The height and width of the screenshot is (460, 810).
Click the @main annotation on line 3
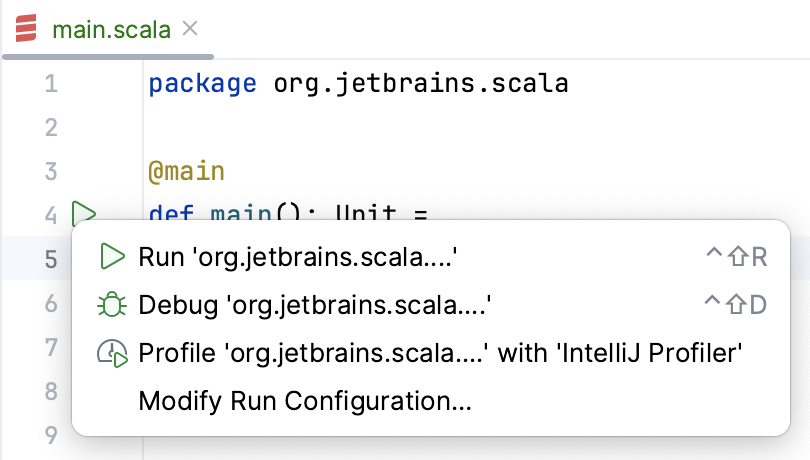point(186,171)
